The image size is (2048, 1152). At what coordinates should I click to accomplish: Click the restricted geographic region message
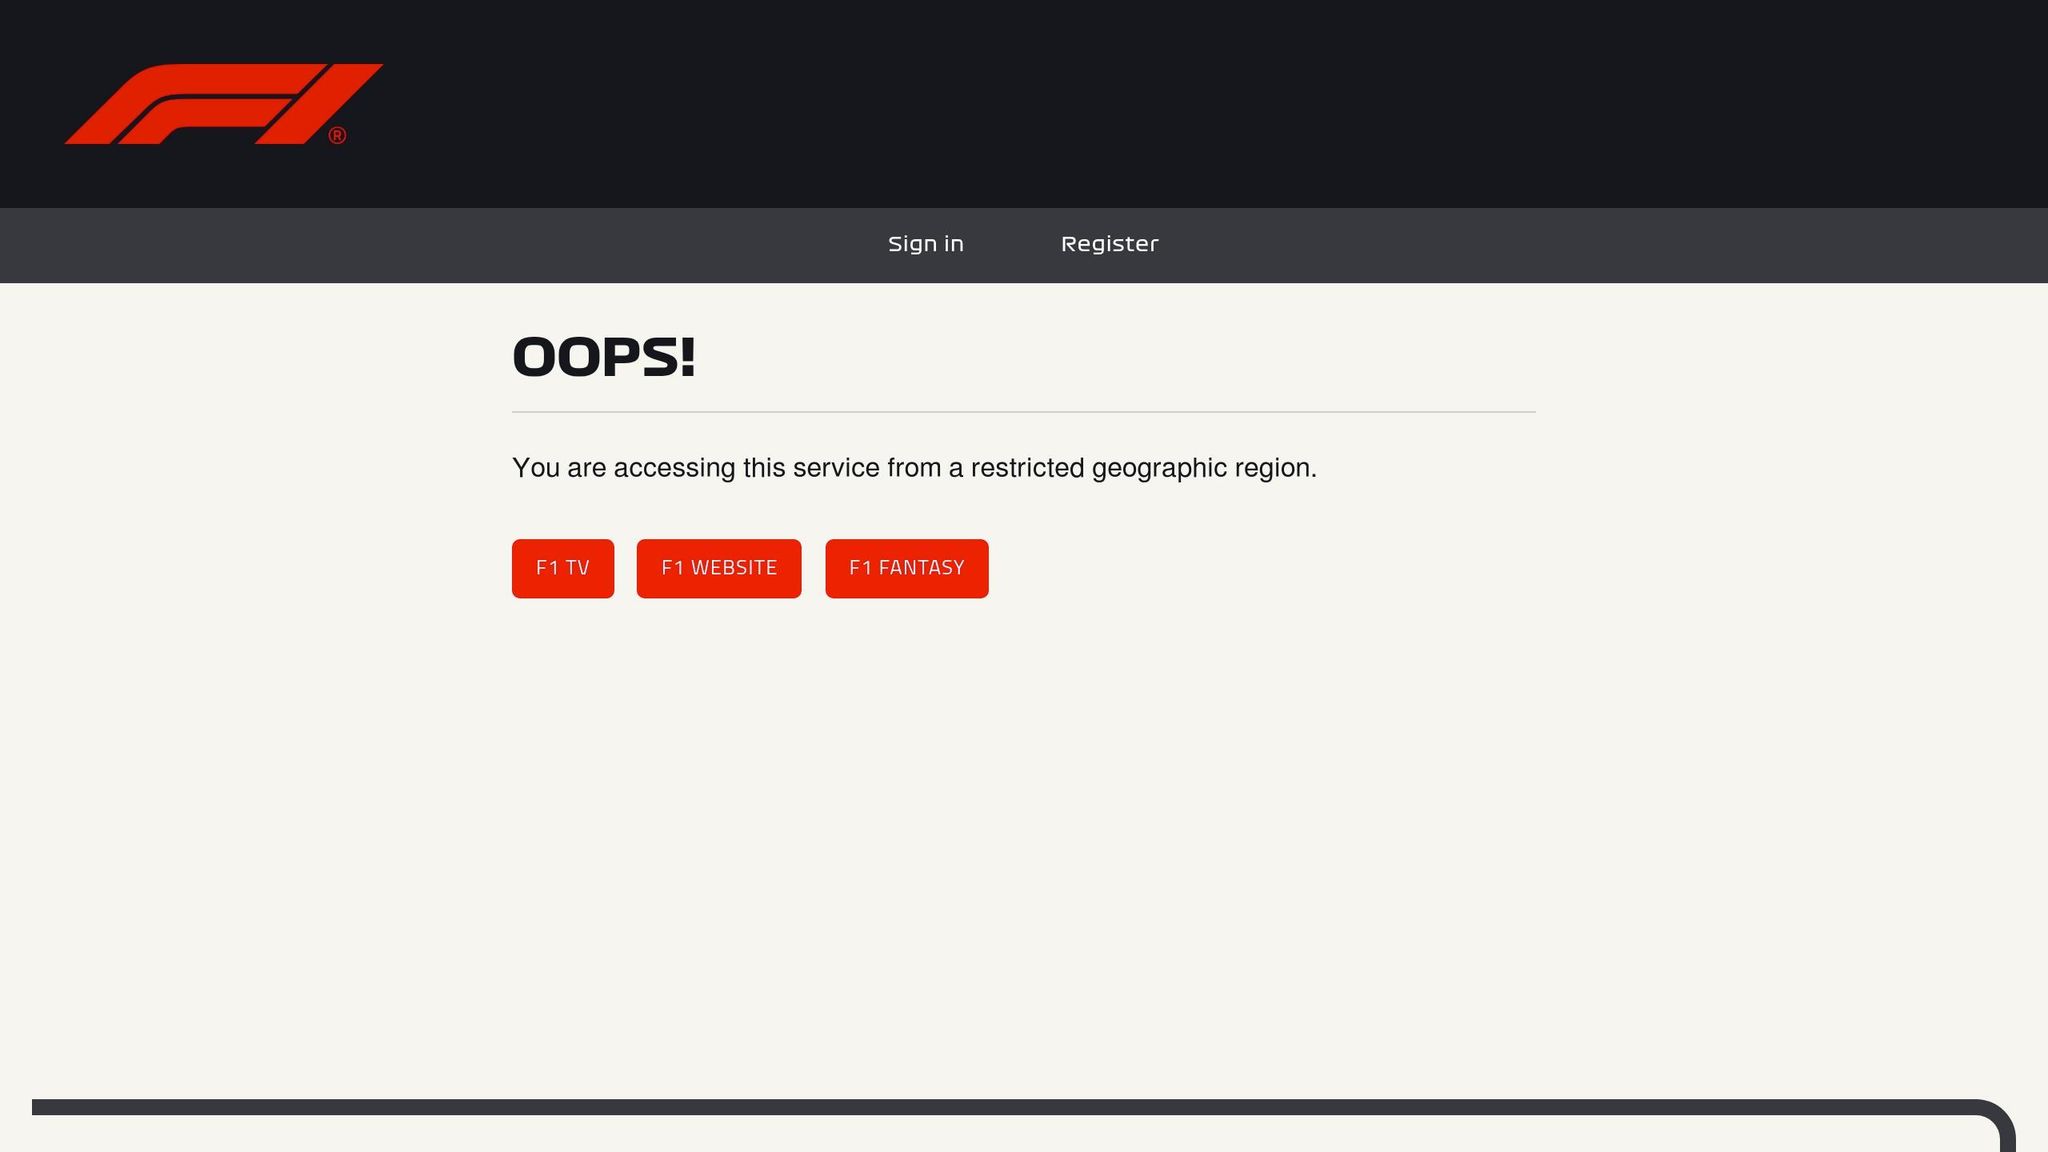[x=913, y=468]
